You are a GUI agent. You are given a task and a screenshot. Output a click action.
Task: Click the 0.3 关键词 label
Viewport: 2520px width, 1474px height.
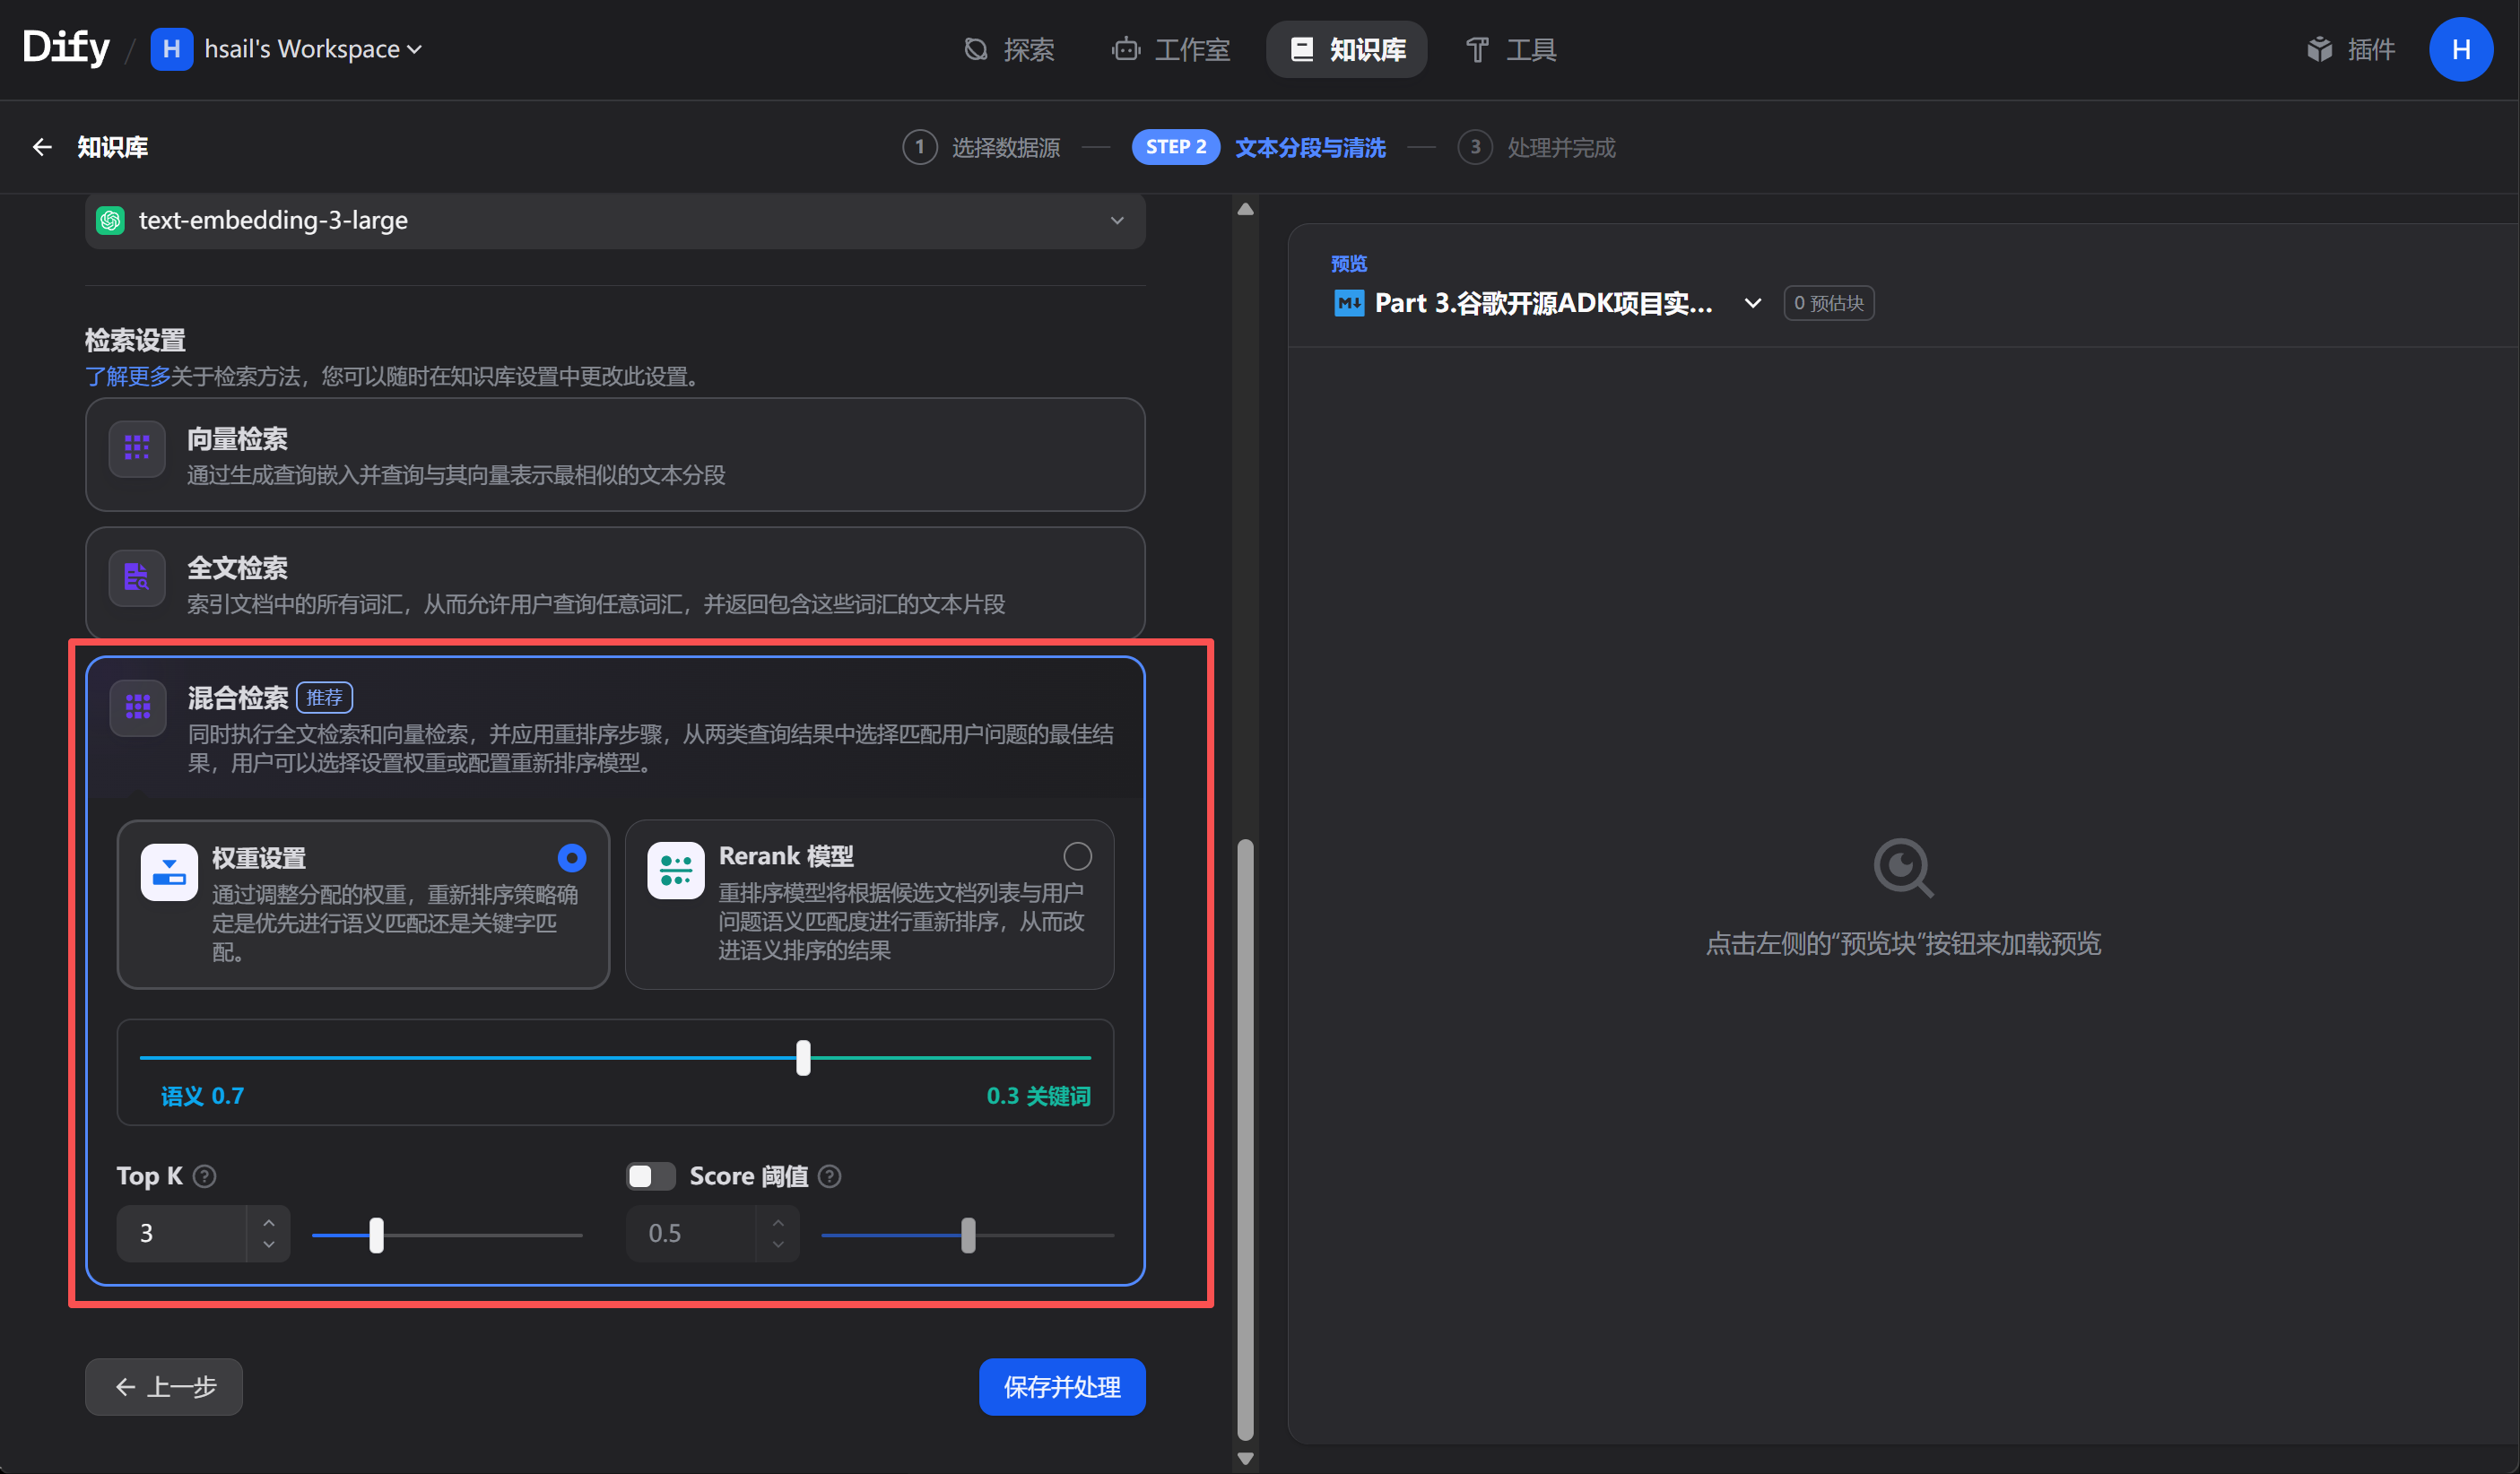tap(1039, 1096)
